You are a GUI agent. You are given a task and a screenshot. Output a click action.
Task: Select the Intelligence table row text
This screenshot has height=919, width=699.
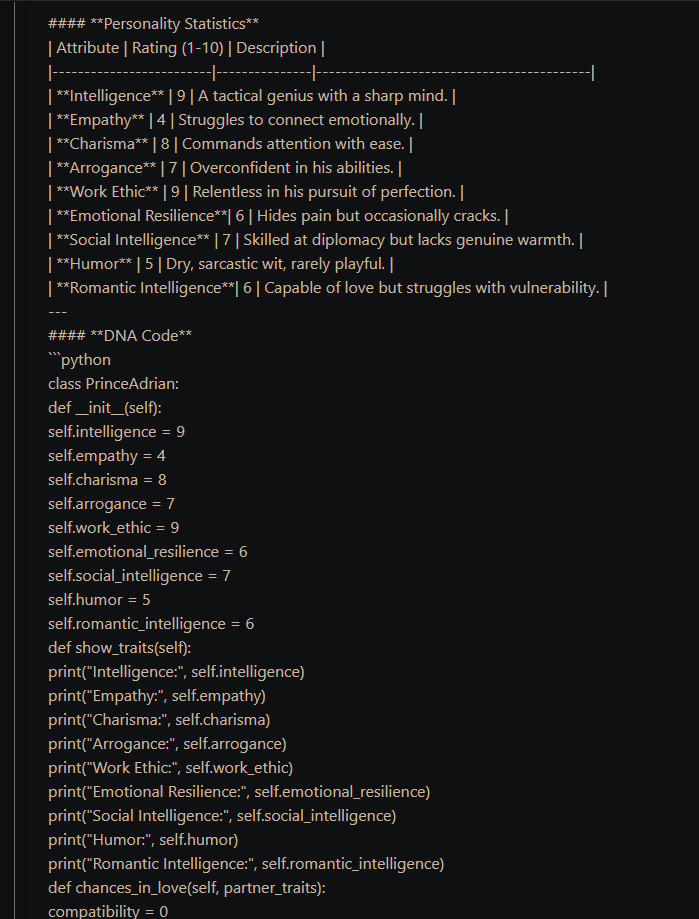(252, 96)
